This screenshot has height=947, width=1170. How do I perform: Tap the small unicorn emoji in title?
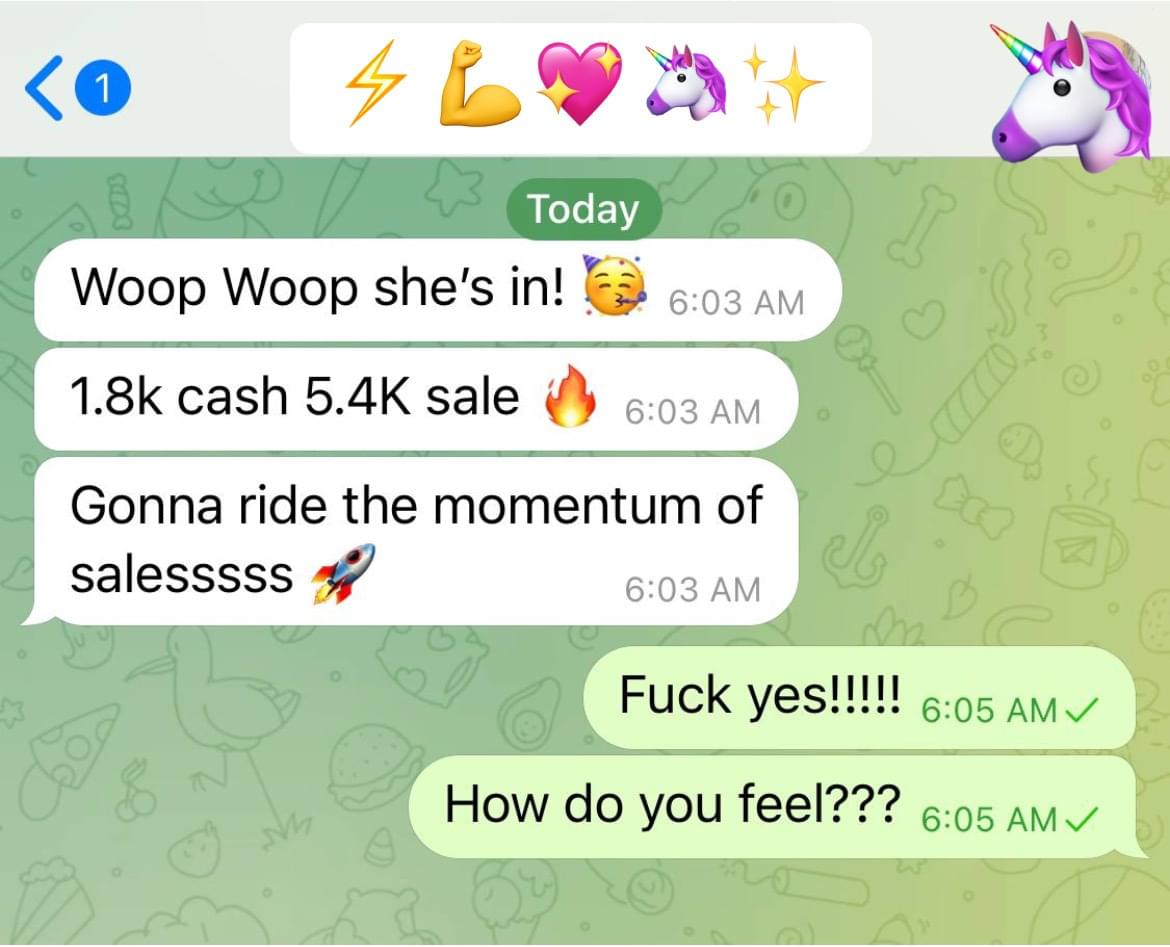click(x=684, y=82)
